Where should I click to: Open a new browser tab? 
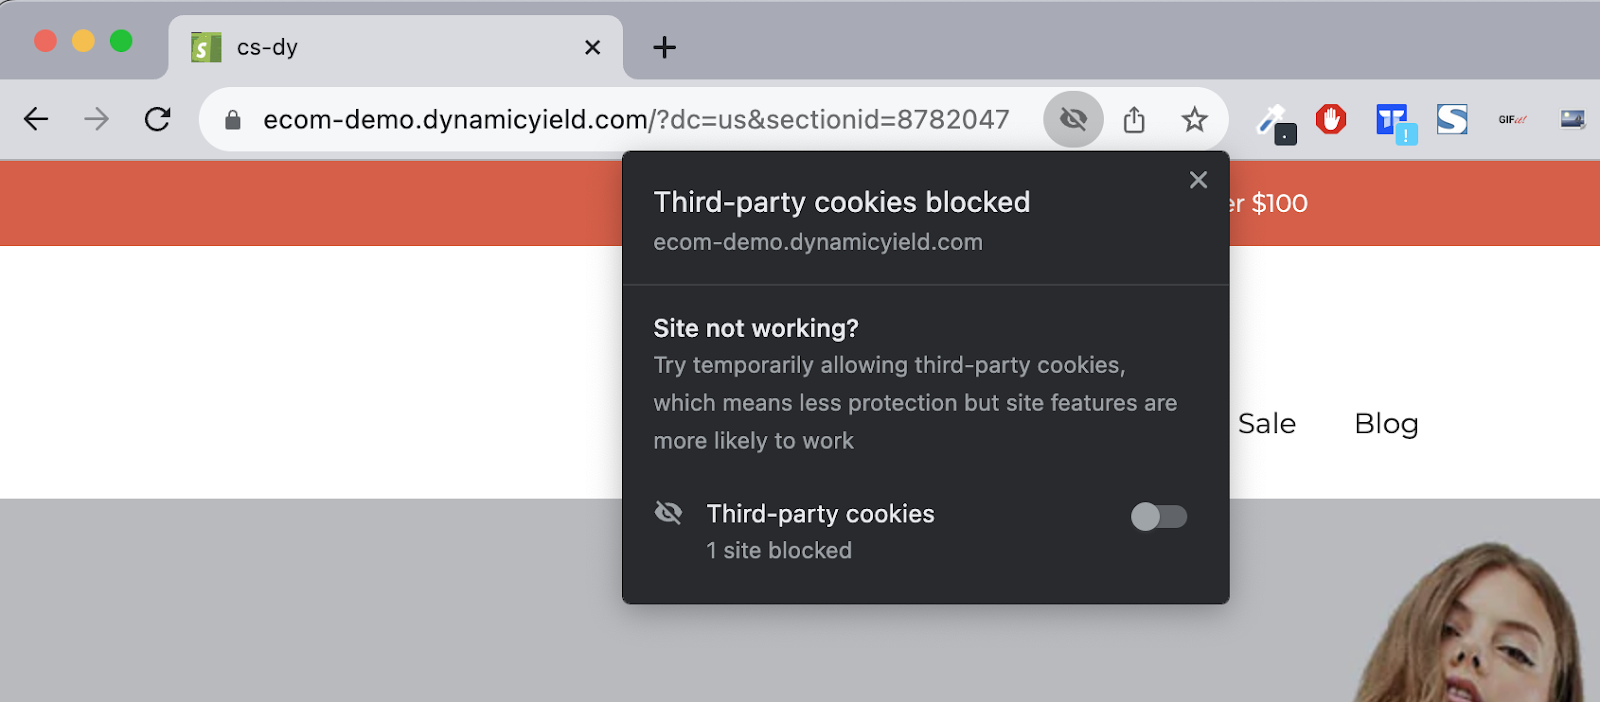(x=664, y=47)
